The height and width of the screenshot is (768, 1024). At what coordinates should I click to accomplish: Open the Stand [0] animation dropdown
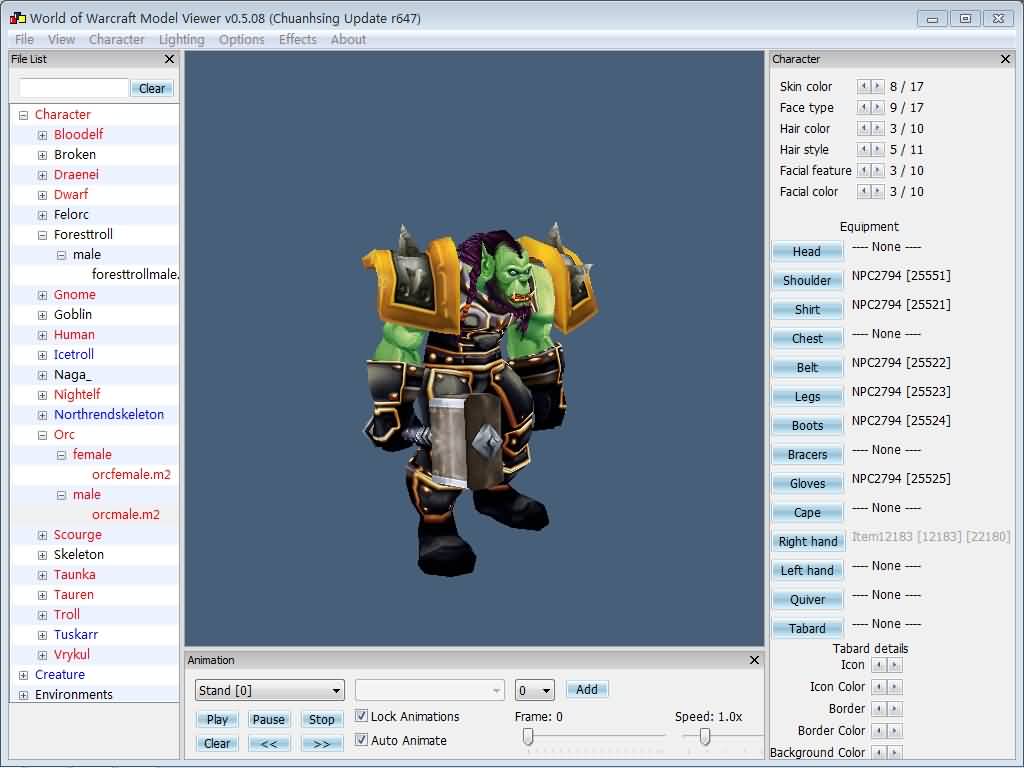click(x=270, y=690)
